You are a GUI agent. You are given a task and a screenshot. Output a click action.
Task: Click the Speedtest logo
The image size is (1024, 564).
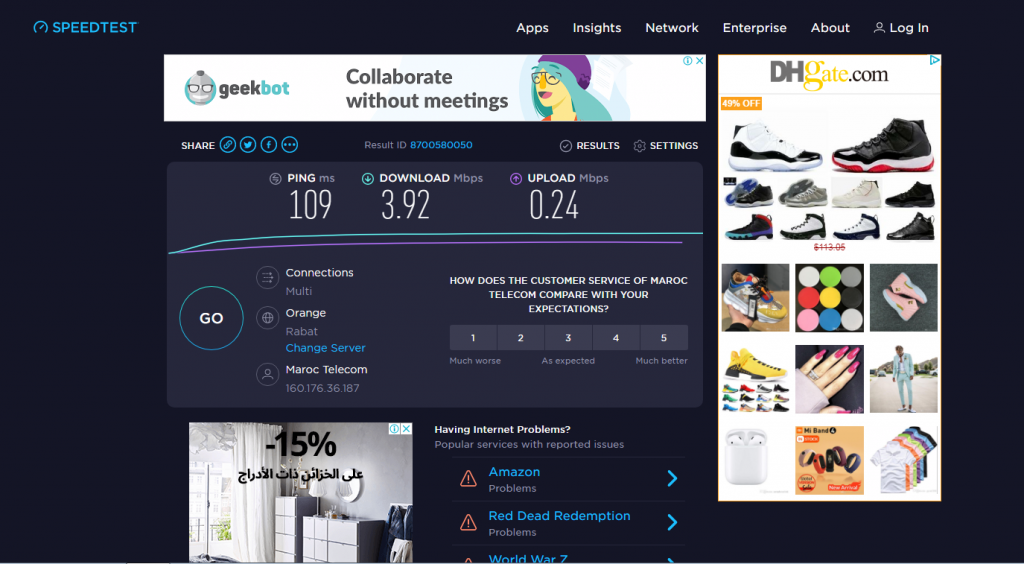[x=86, y=27]
